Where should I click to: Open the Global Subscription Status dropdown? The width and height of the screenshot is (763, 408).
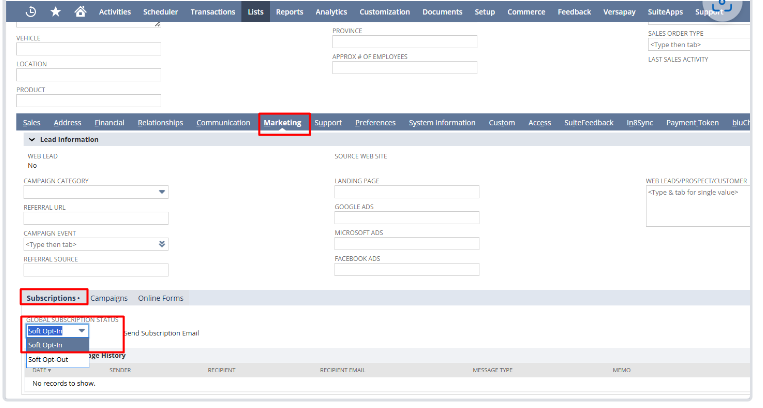(81, 330)
